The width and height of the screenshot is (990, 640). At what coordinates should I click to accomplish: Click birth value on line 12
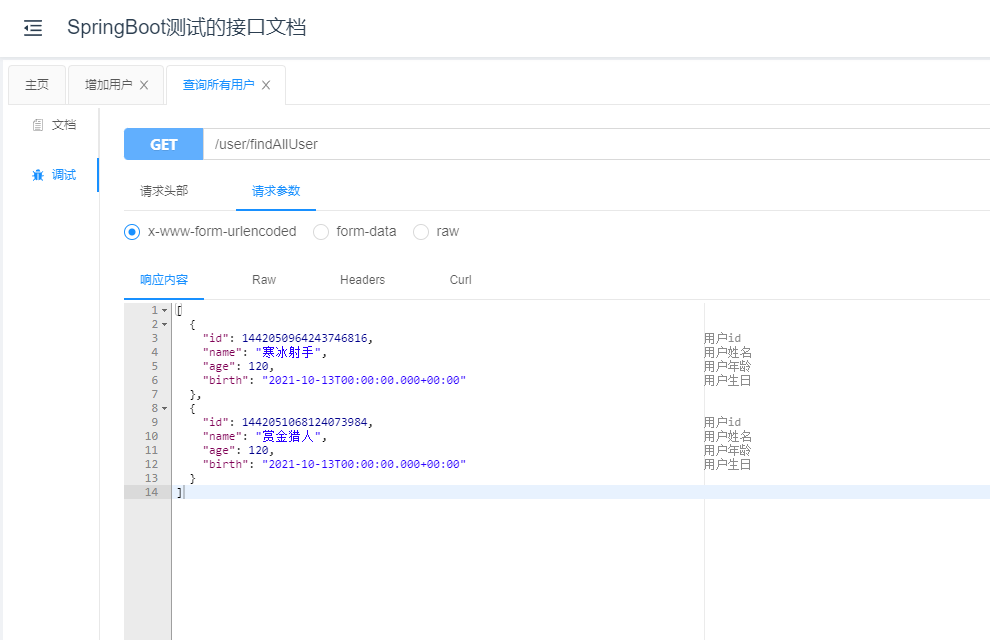(x=364, y=464)
